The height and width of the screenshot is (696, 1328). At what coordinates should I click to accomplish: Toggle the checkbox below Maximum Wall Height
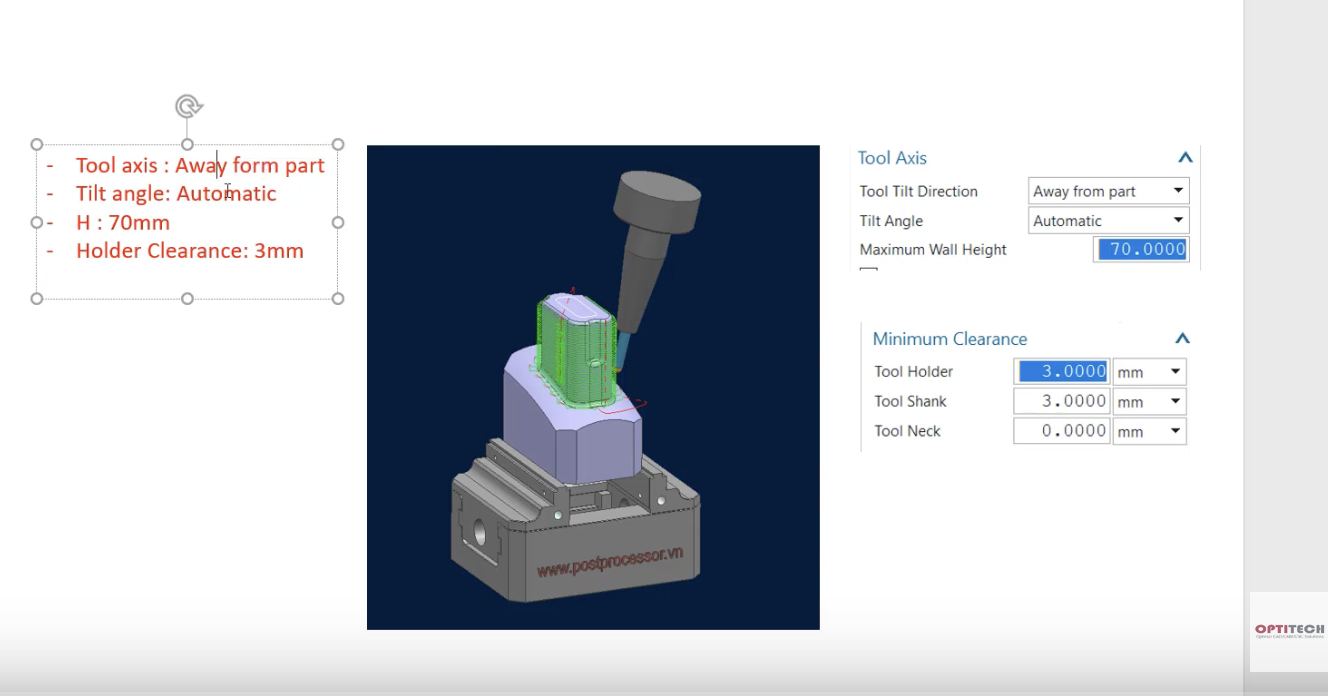click(868, 270)
